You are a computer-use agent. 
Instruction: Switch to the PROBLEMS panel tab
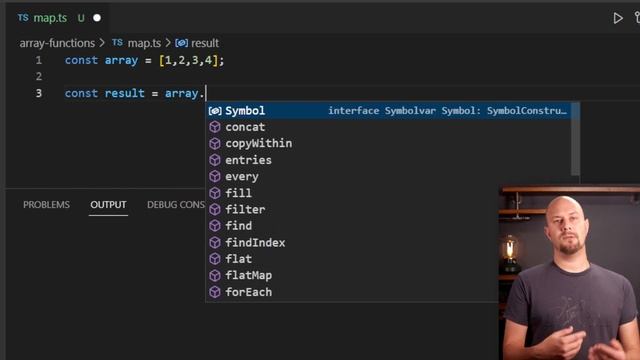tap(46, 204)
